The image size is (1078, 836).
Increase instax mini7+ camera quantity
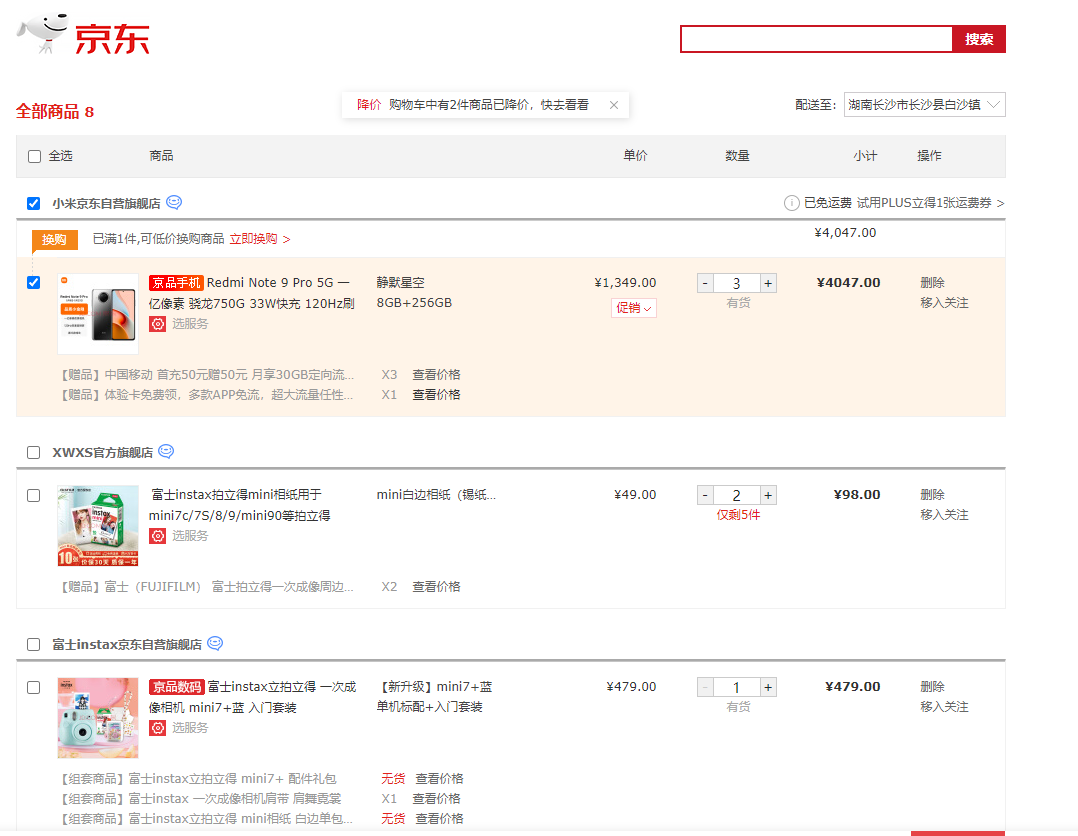tap(769, 687)
